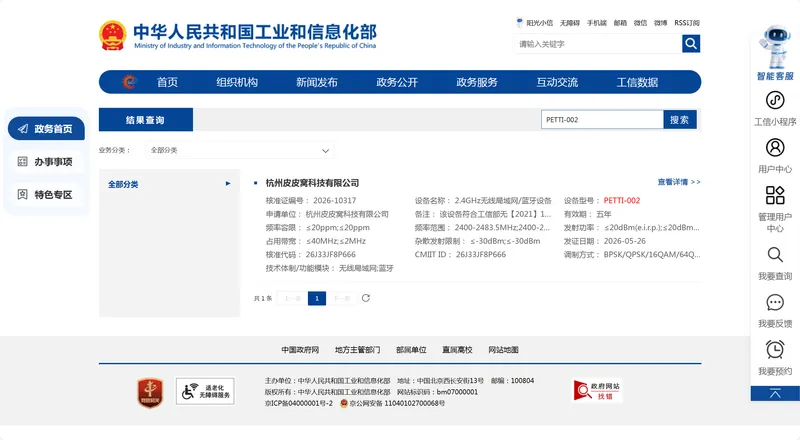The height and width of the screenshot is (440, 800).
Task: Click the RSS订阅 header link
Action: [x=687, y=23]
